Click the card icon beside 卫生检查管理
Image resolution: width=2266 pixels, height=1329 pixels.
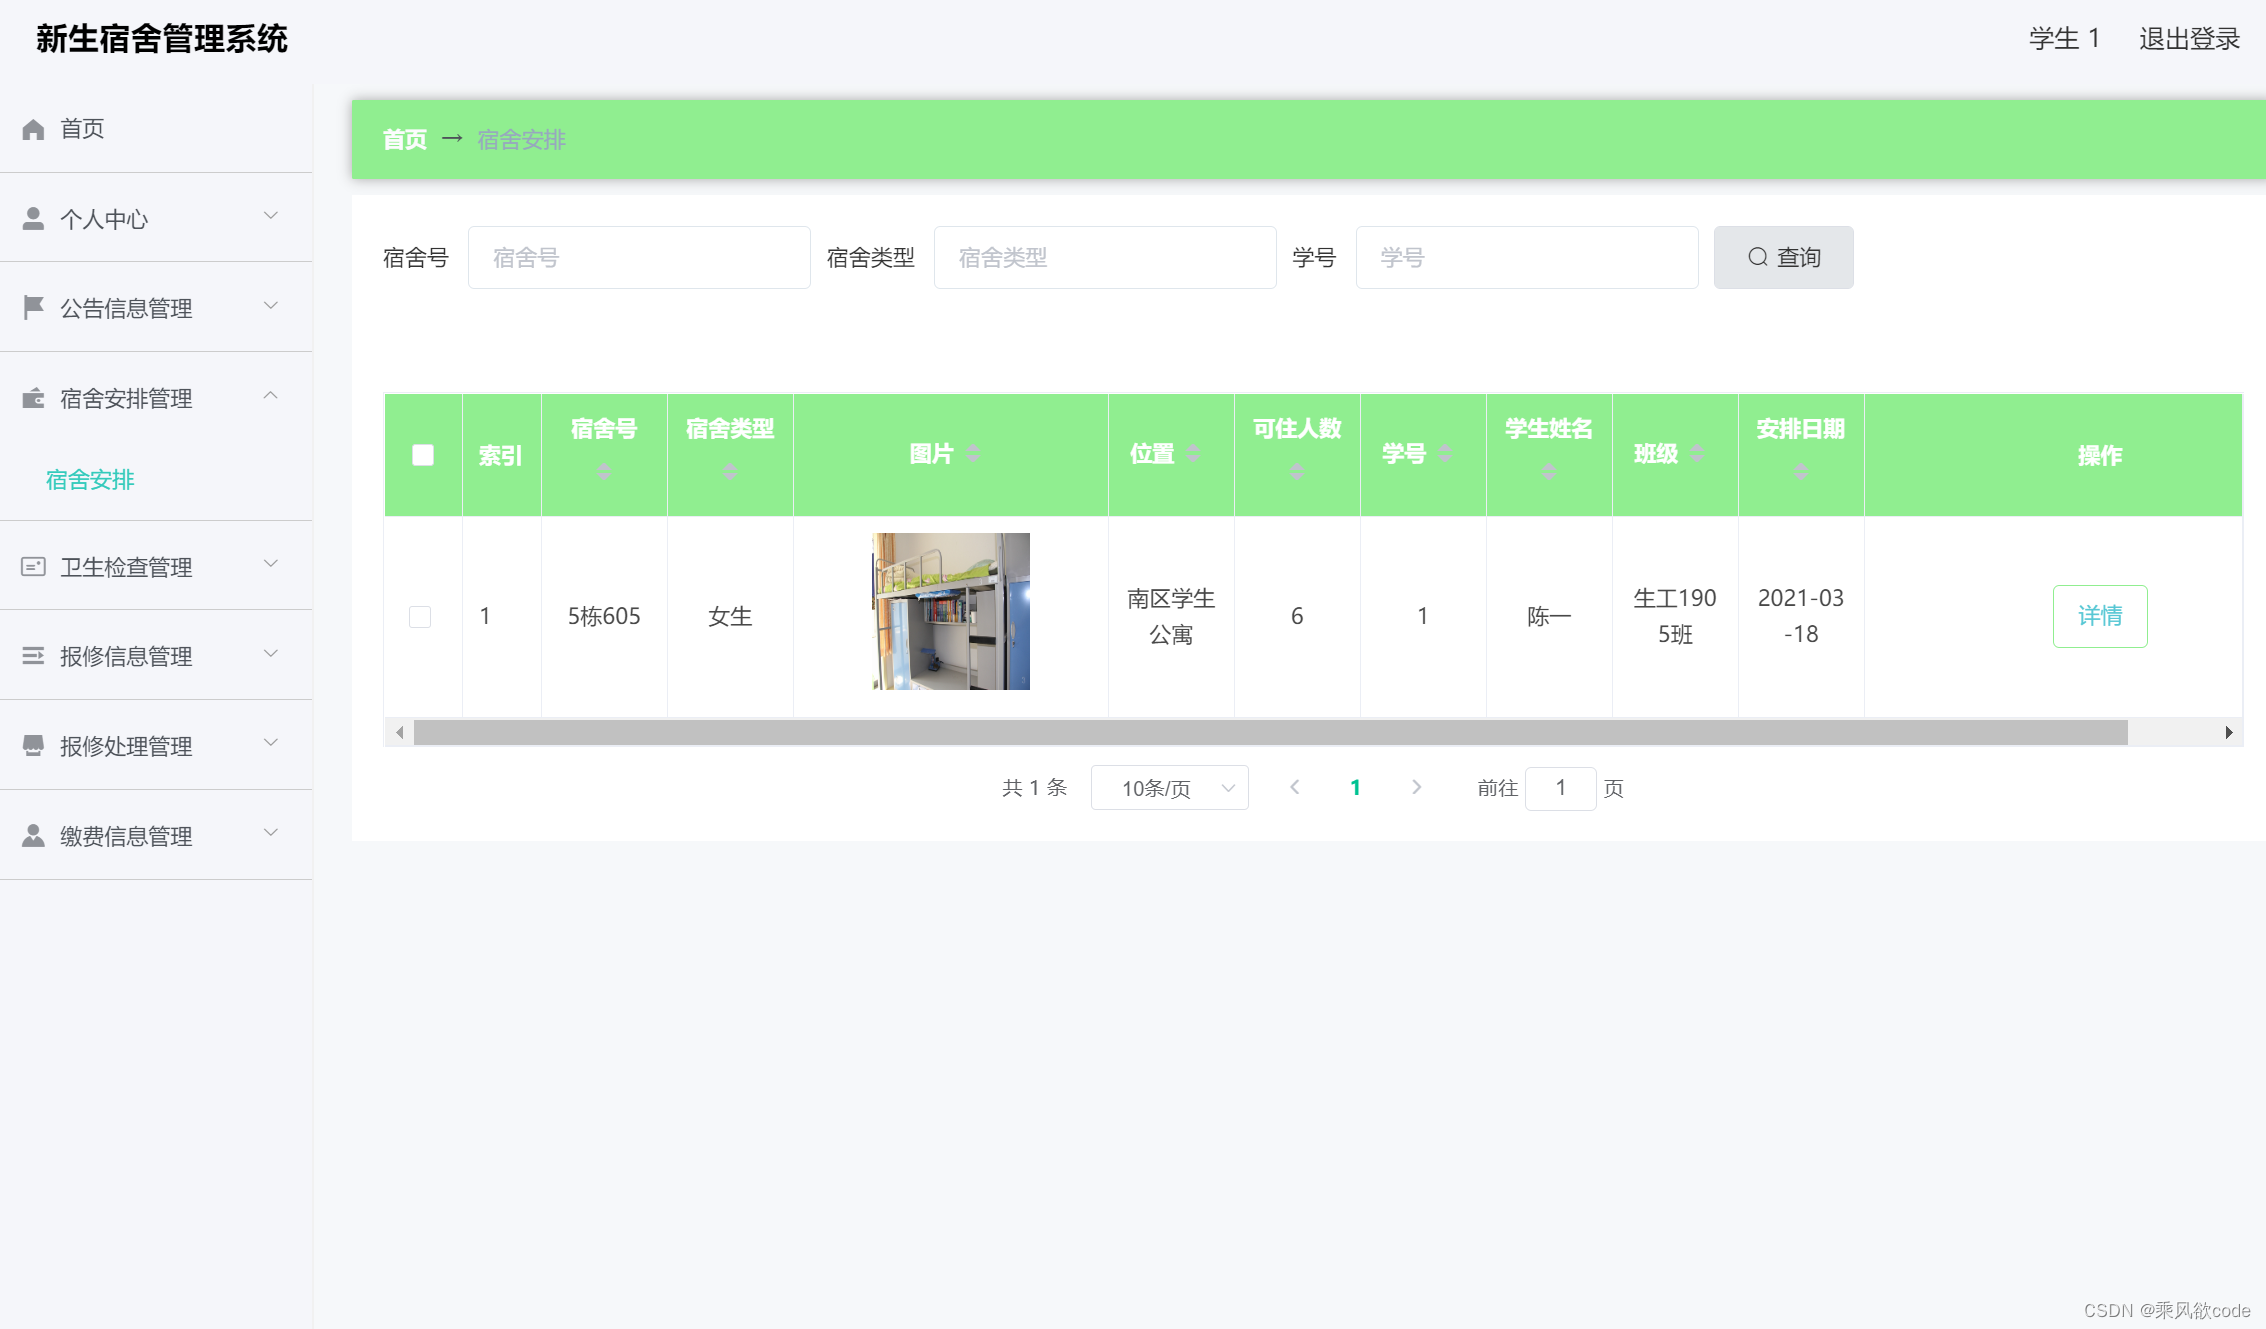click(33, 567)
